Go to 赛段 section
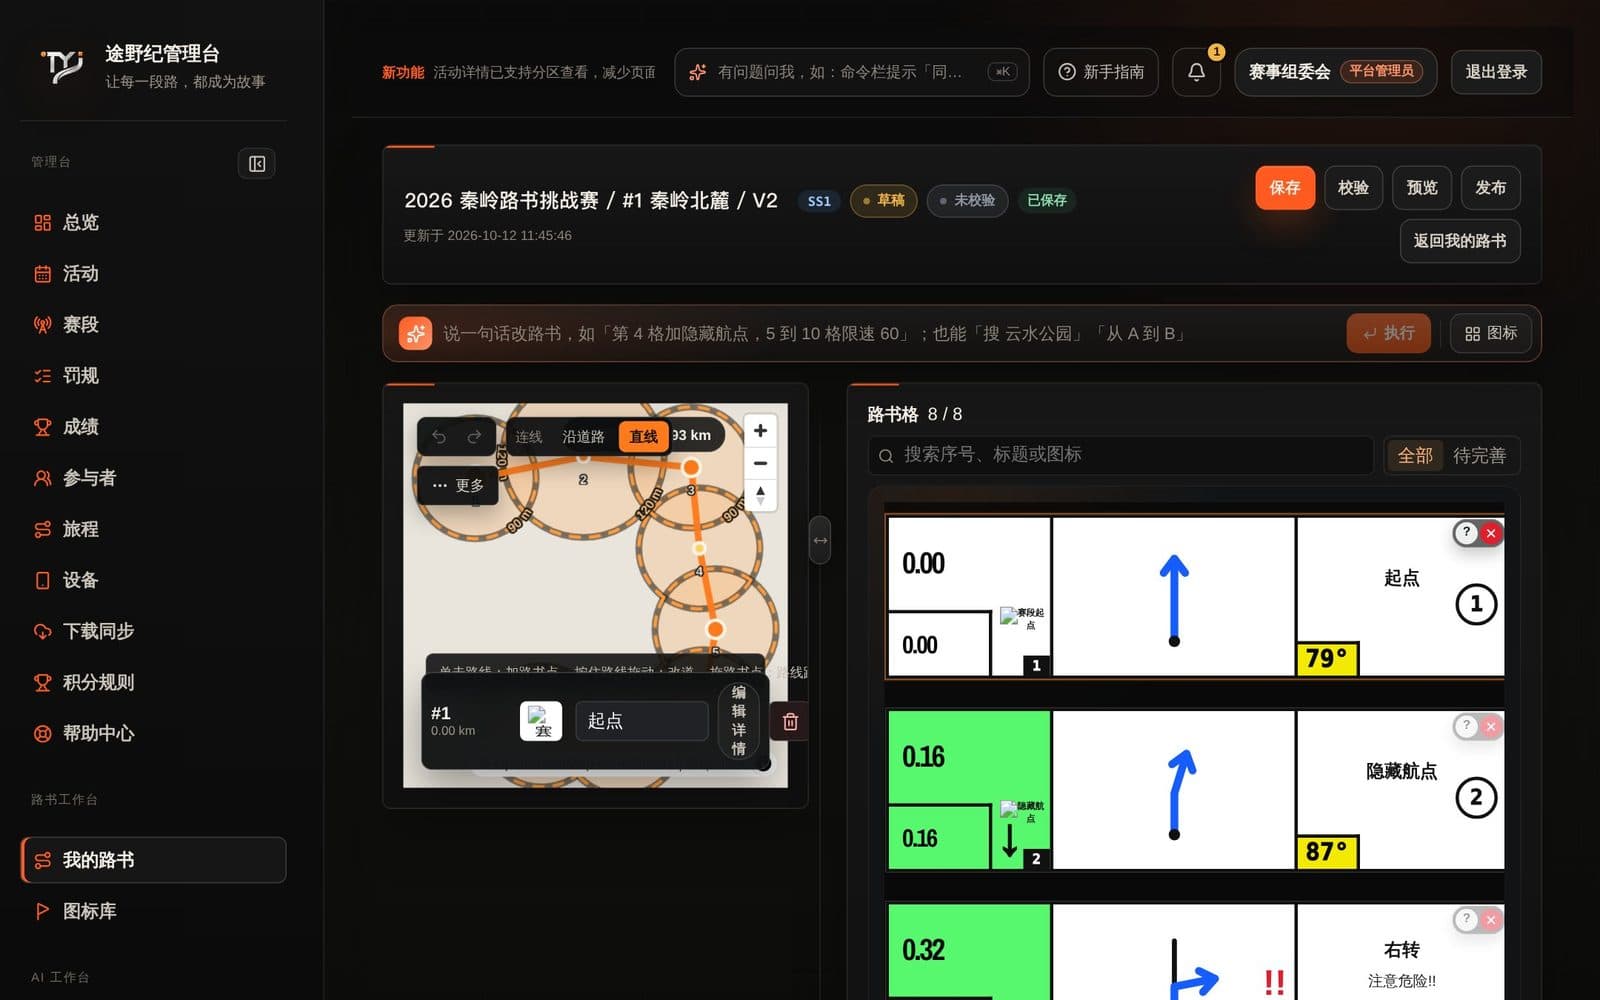Viewport: 1600px width, 1000px height. pos(153,324)
